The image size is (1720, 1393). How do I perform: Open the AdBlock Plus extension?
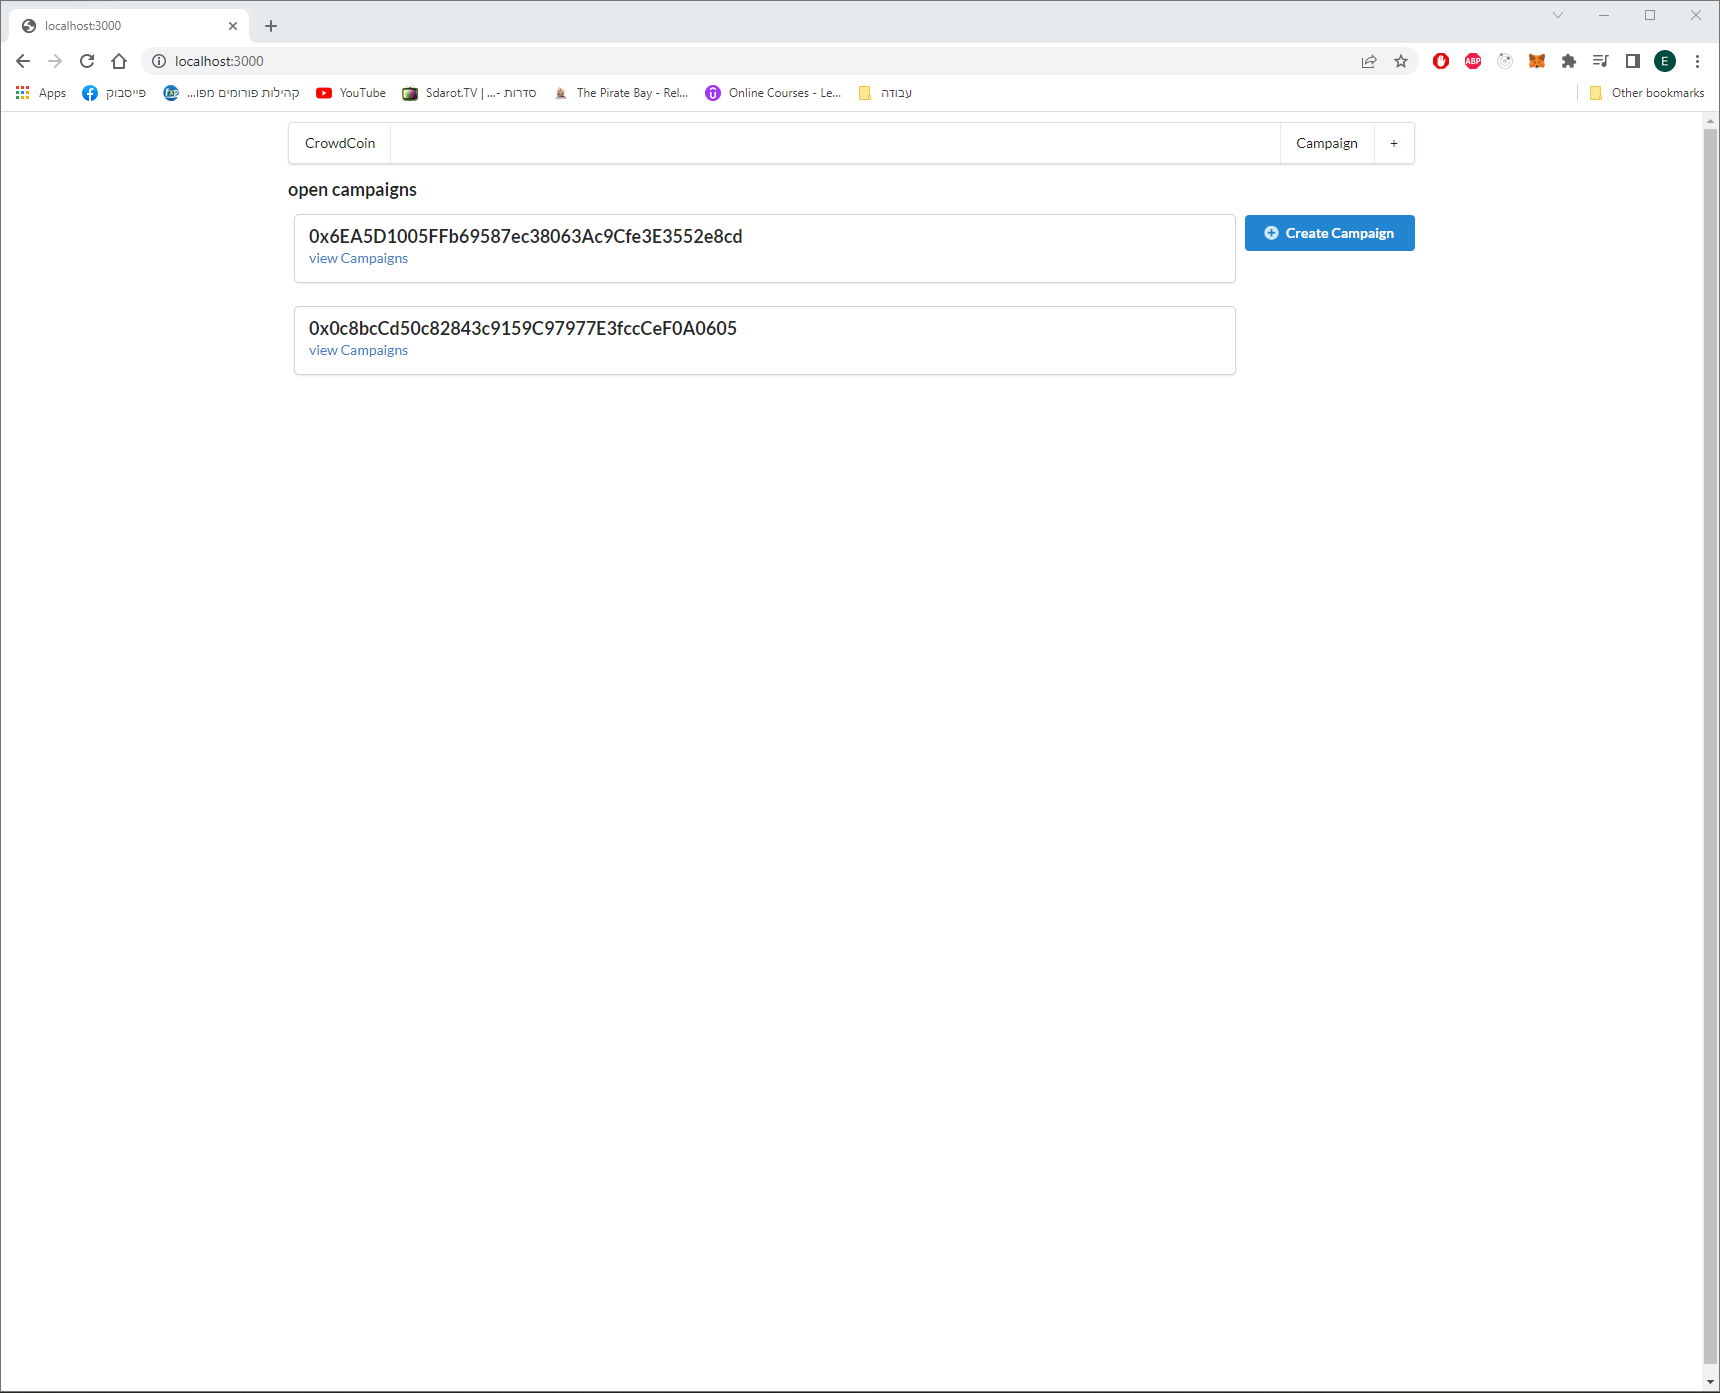click(1473, 61)
